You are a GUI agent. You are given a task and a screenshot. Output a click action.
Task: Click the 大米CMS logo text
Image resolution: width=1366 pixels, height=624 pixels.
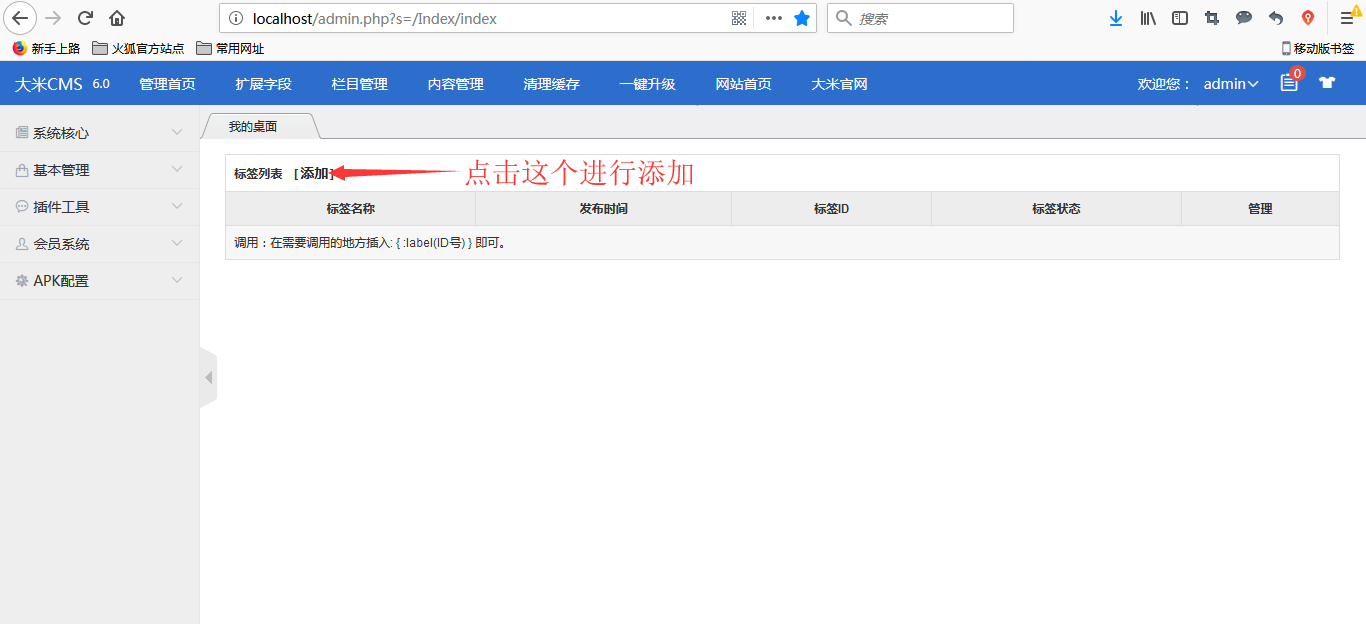[48, 84]
